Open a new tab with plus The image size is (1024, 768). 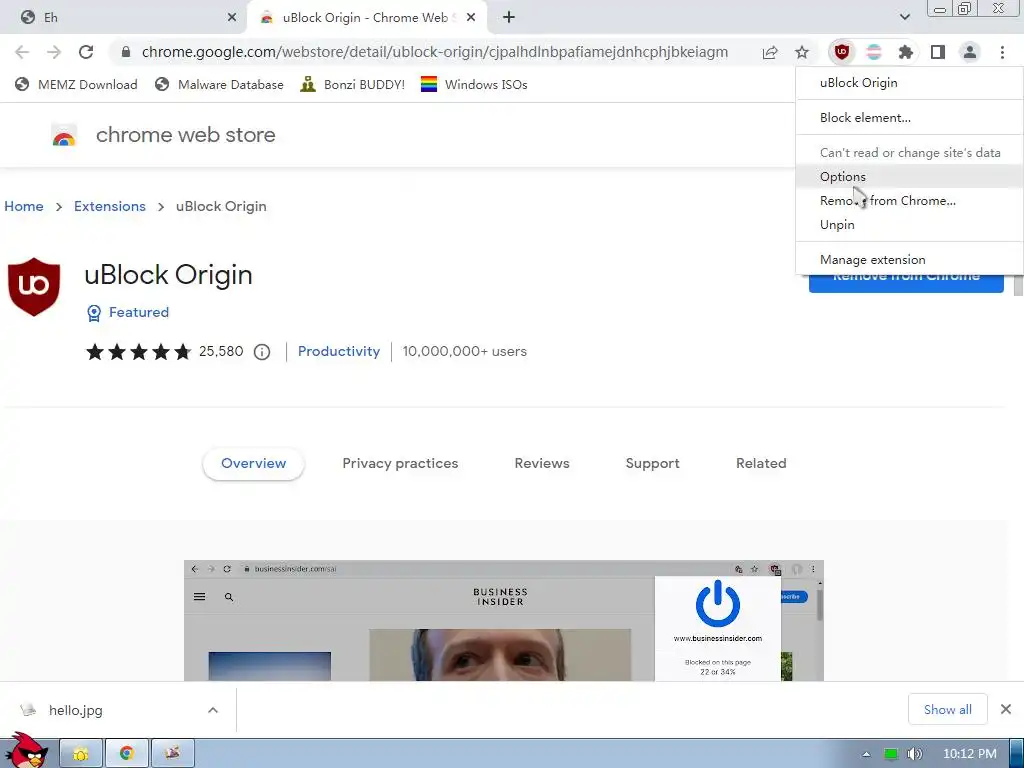509,18
